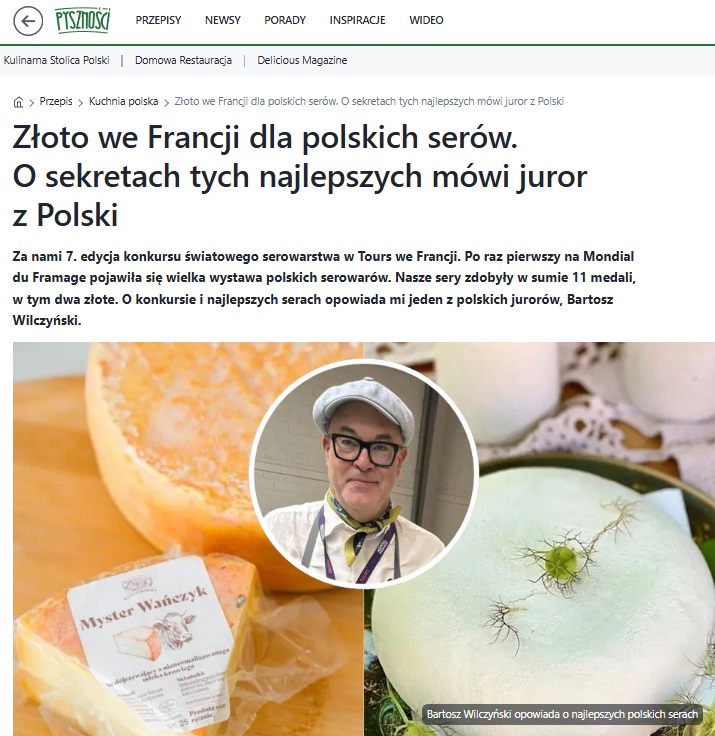The height and width of the screenshot is (736, 715).
Task: Open the Kulinarna Stolica Polski link
Action: (56, 60)
